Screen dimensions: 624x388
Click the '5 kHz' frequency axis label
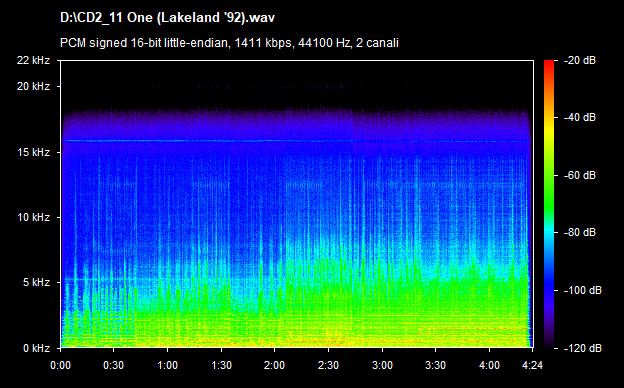coord(36,283)
